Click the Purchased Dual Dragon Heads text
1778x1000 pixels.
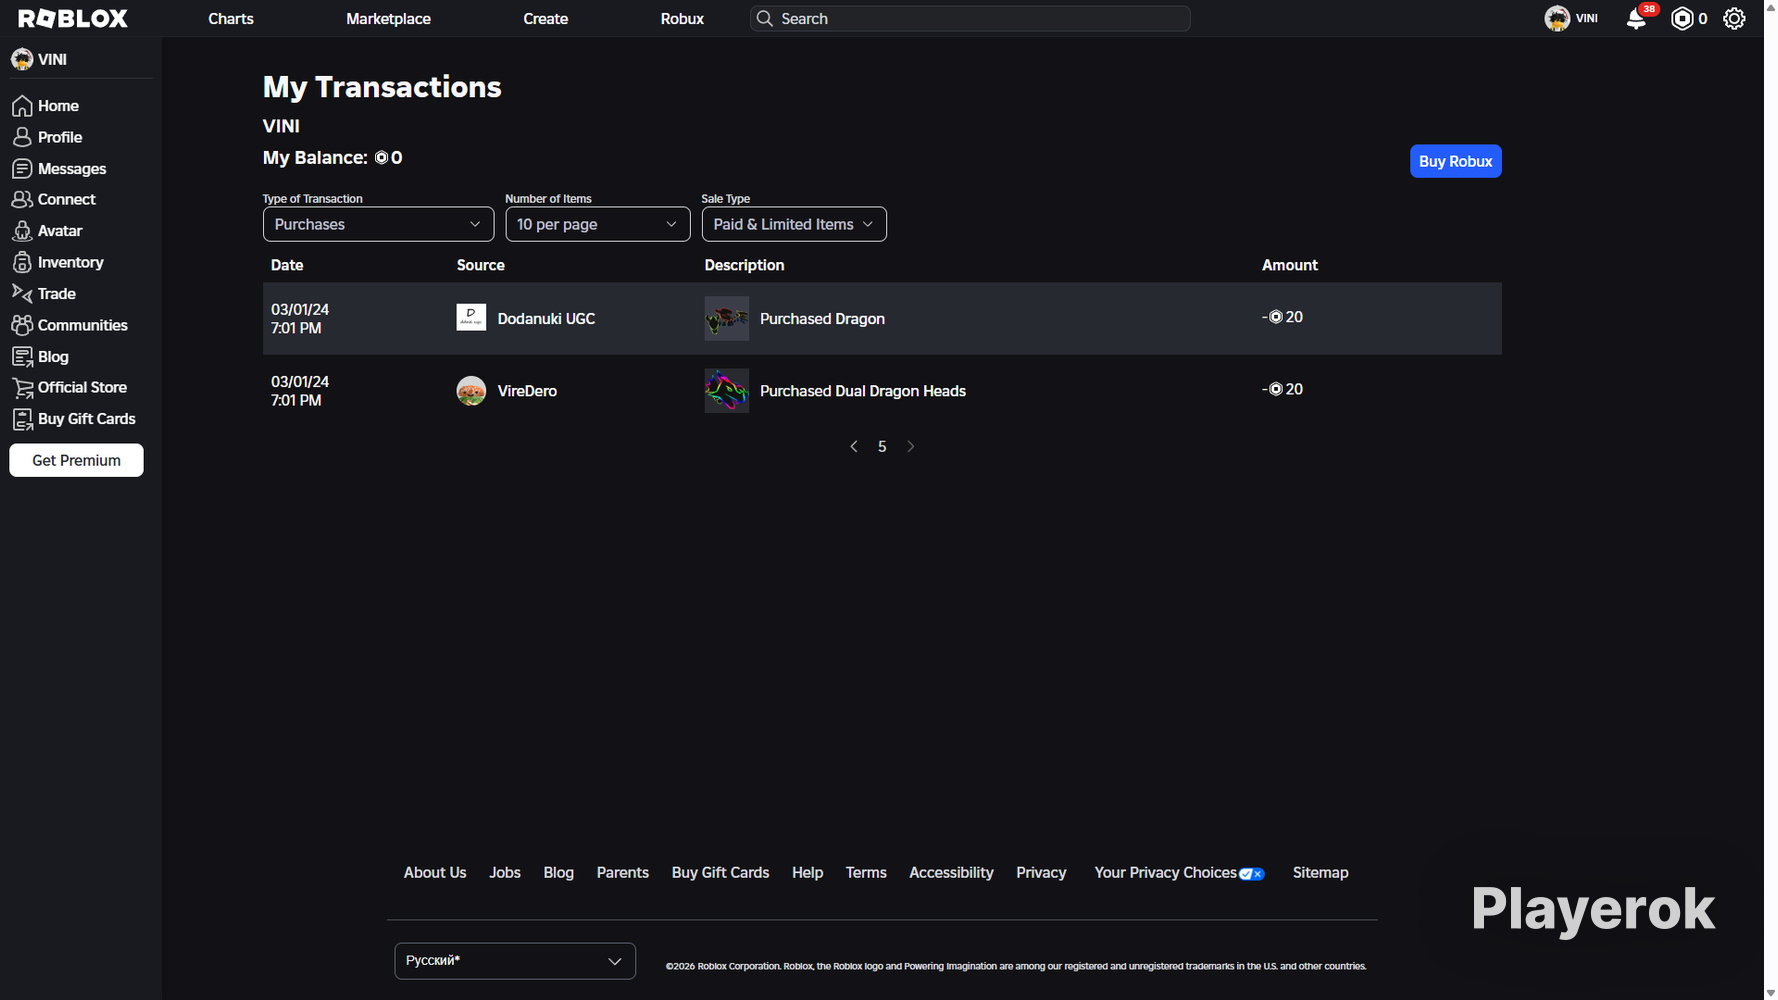[863, 391]
